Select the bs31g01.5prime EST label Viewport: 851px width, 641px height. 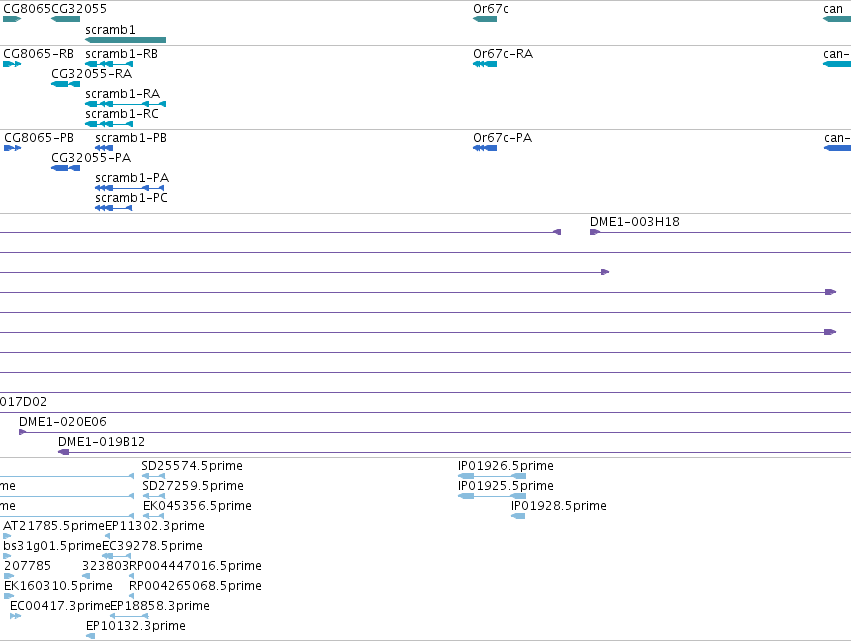pyautogui.click(x=53, y=546)
